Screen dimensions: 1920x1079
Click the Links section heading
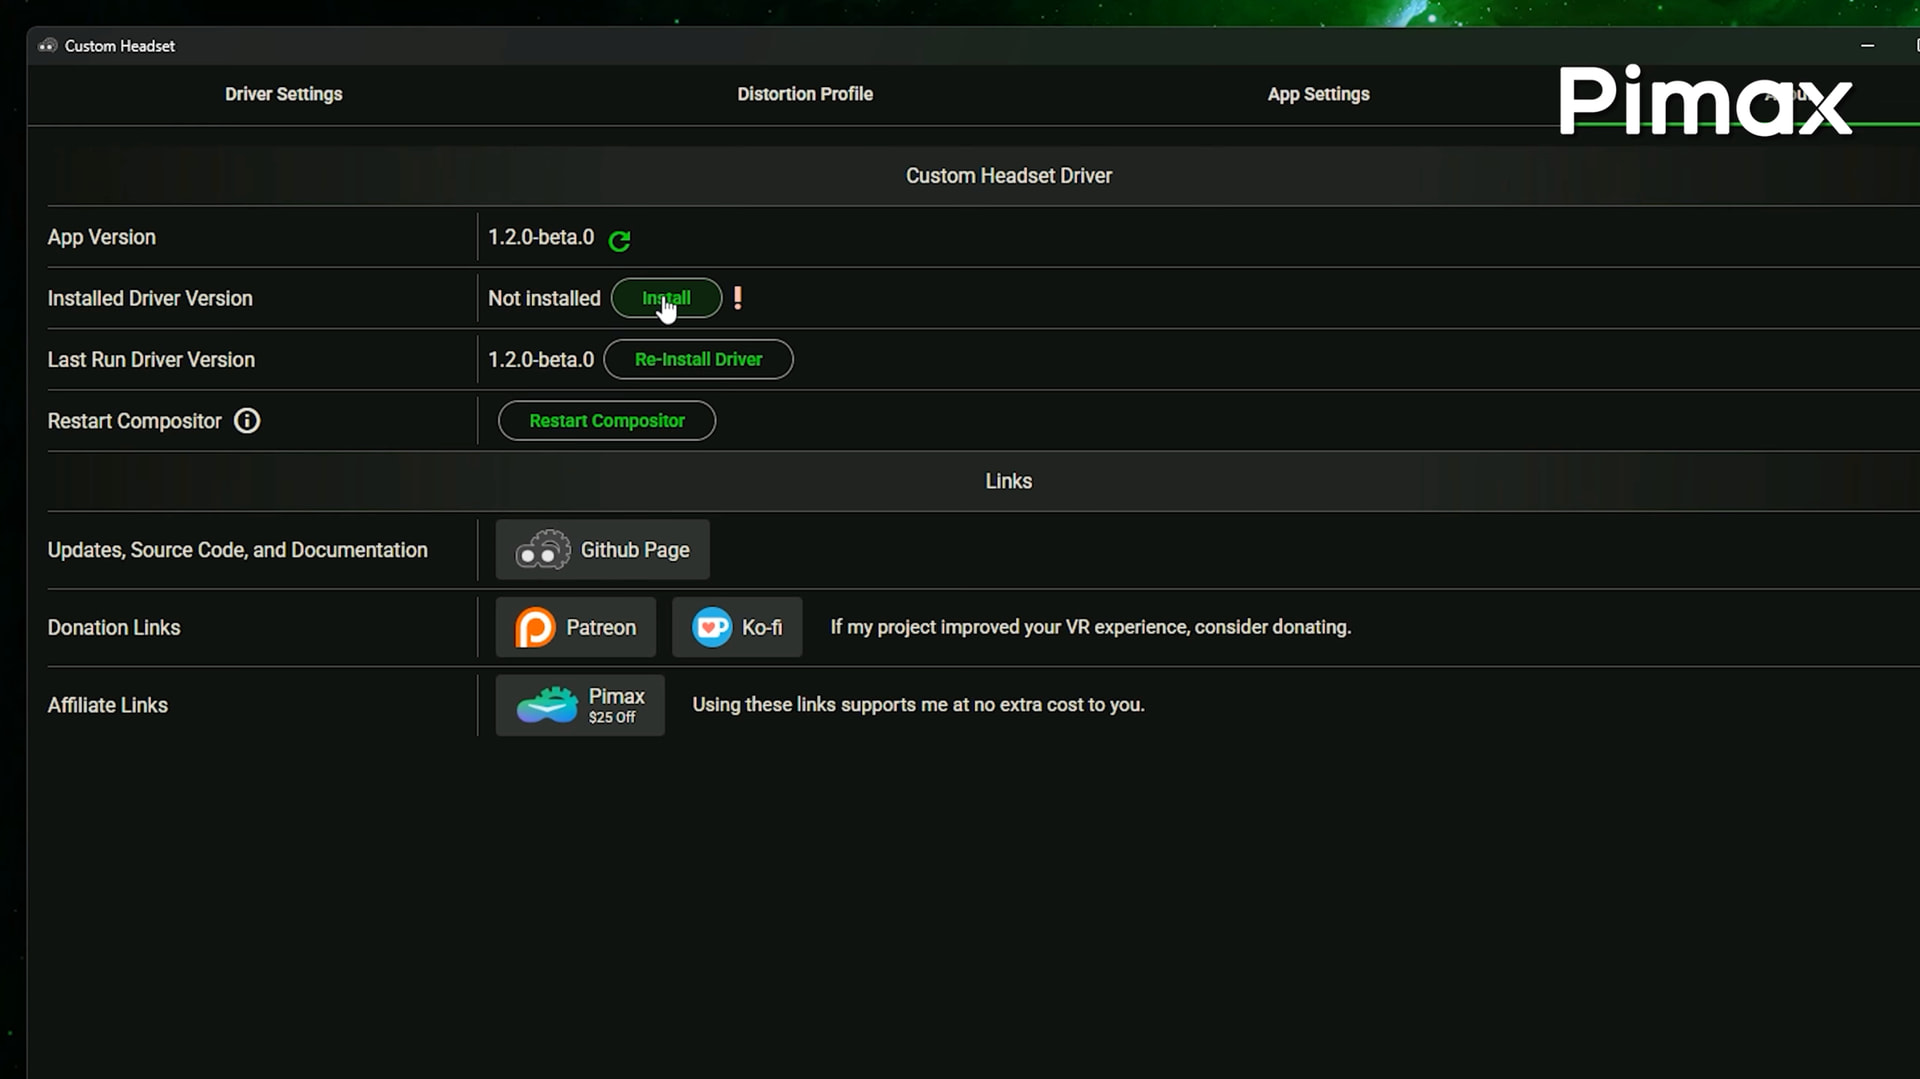point(1009,481)
